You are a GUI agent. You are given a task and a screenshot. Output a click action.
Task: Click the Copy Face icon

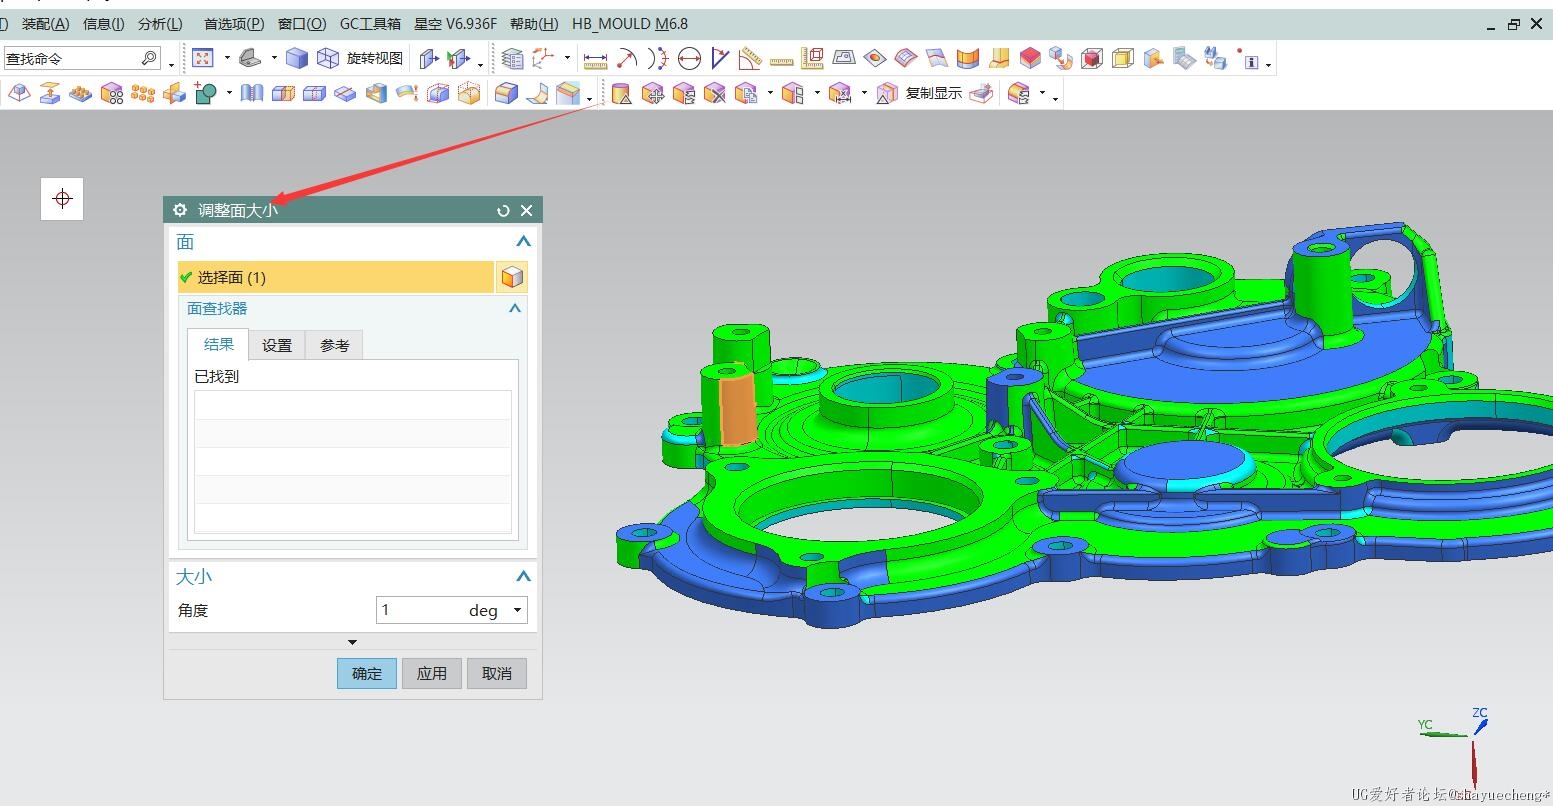[746, 94]
